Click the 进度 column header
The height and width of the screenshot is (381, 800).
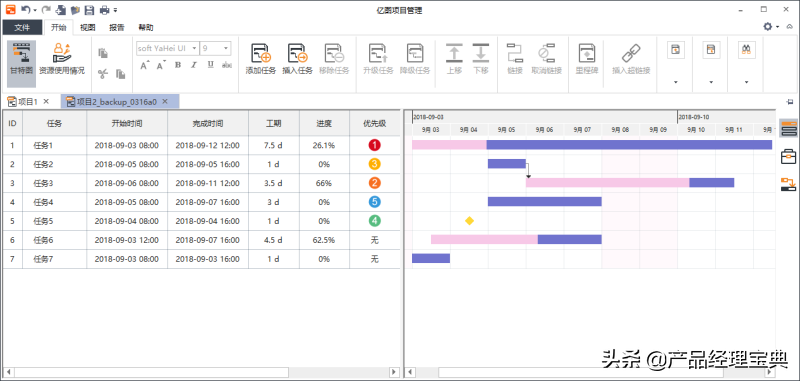[324, 123]
